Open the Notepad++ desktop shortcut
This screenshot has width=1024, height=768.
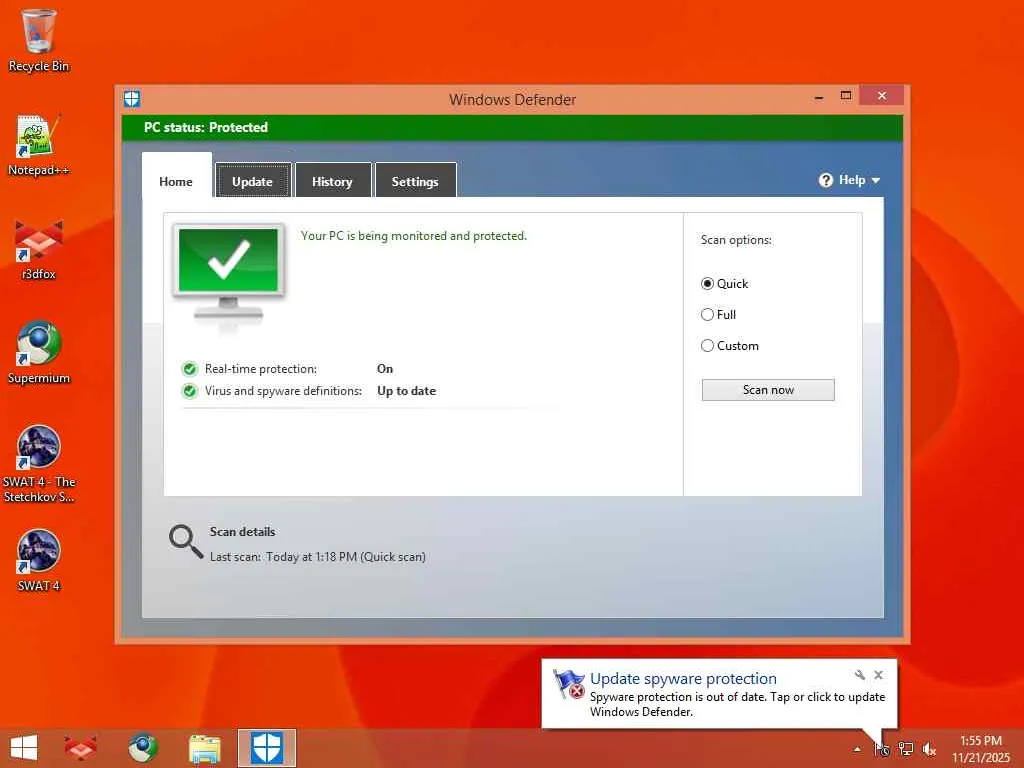pos(39,145)
